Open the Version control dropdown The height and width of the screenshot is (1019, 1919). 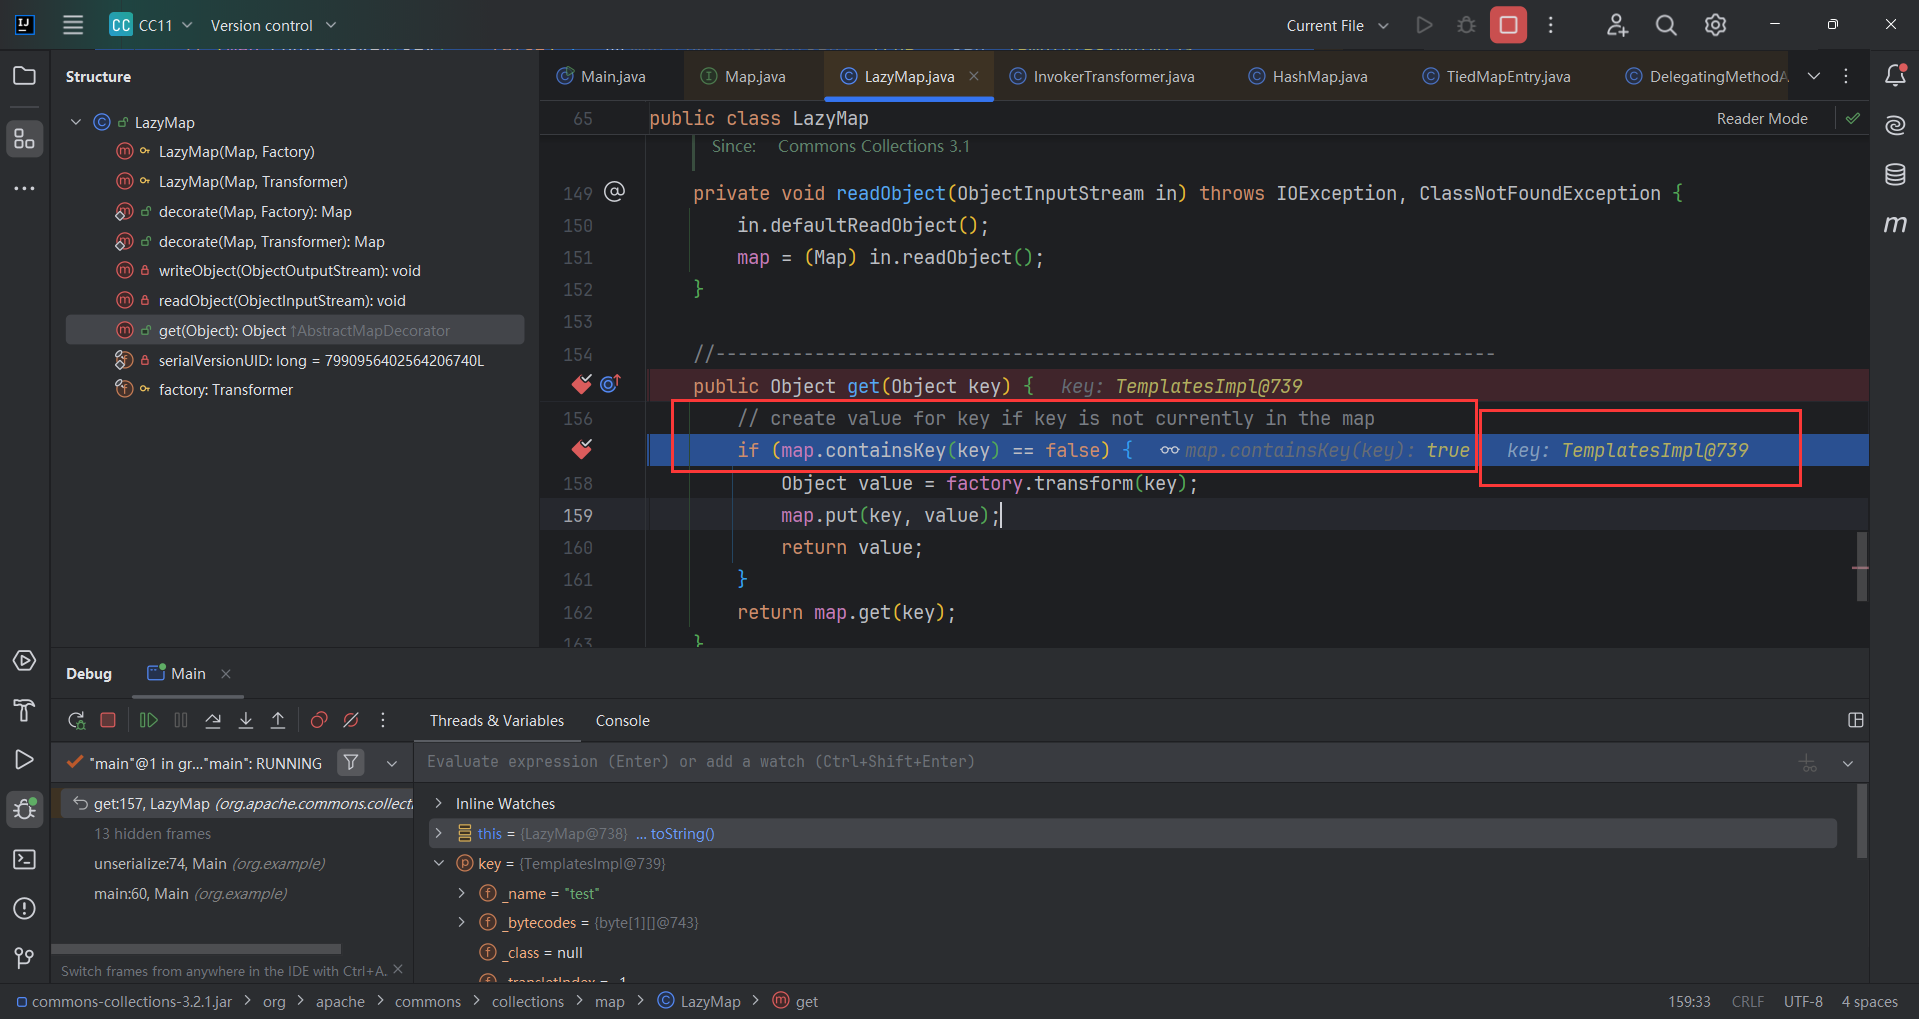[x=273, y=25]
